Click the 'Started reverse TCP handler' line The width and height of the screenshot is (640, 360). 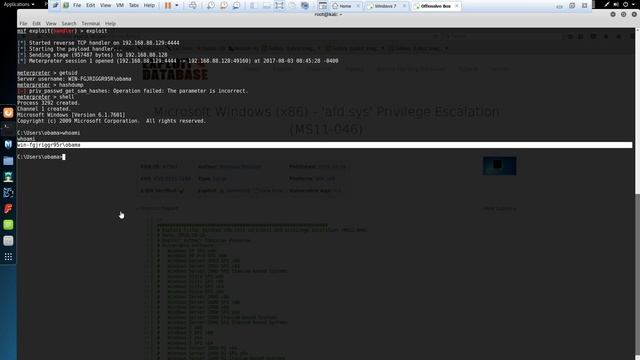click(98, 43)
